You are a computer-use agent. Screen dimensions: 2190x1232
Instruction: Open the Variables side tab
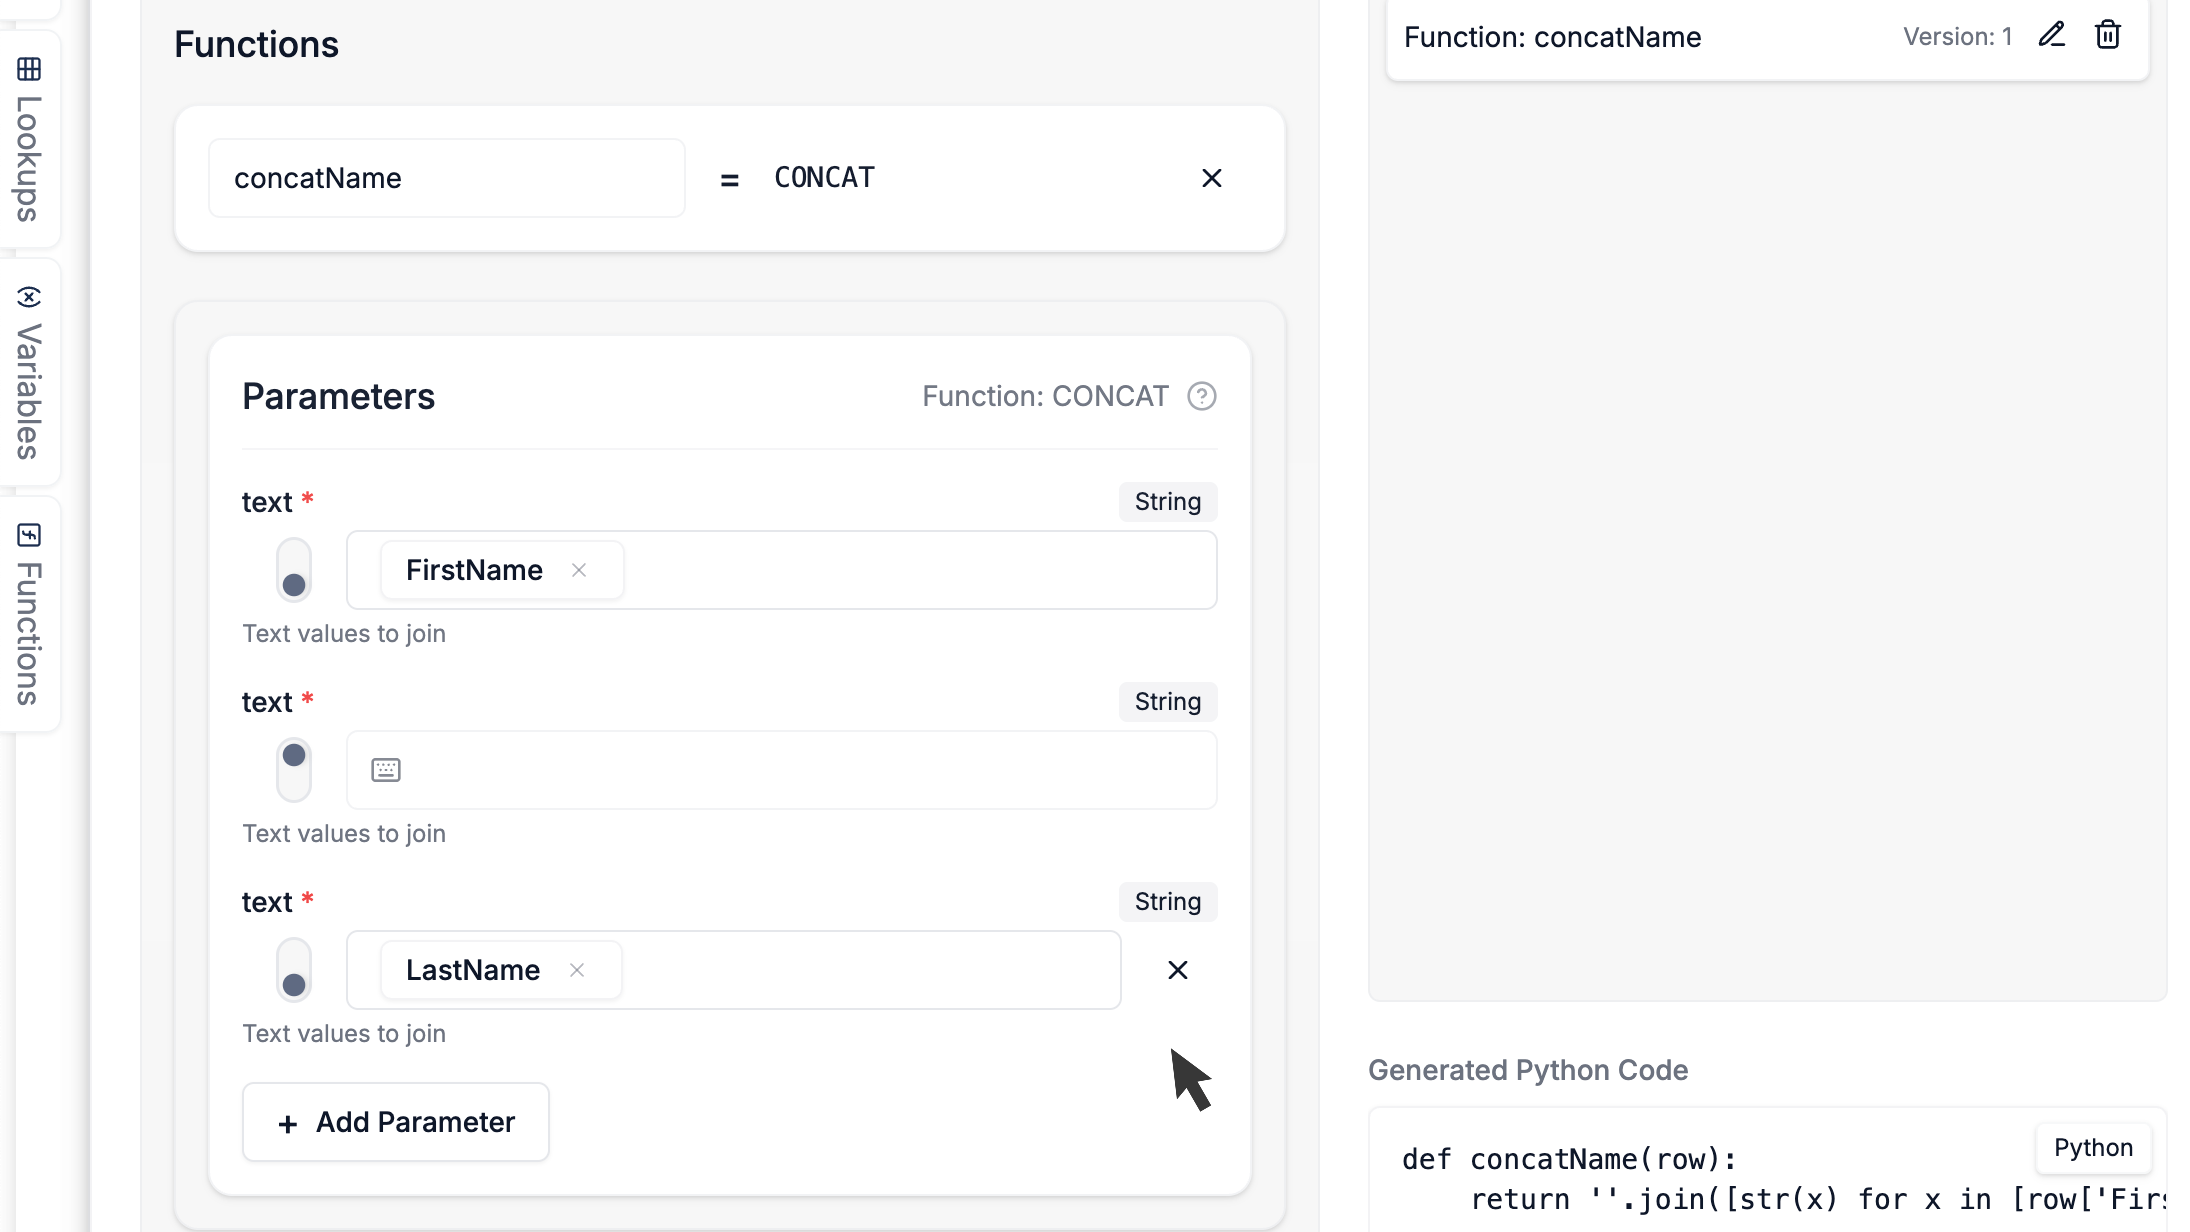[x=29, y=372]
